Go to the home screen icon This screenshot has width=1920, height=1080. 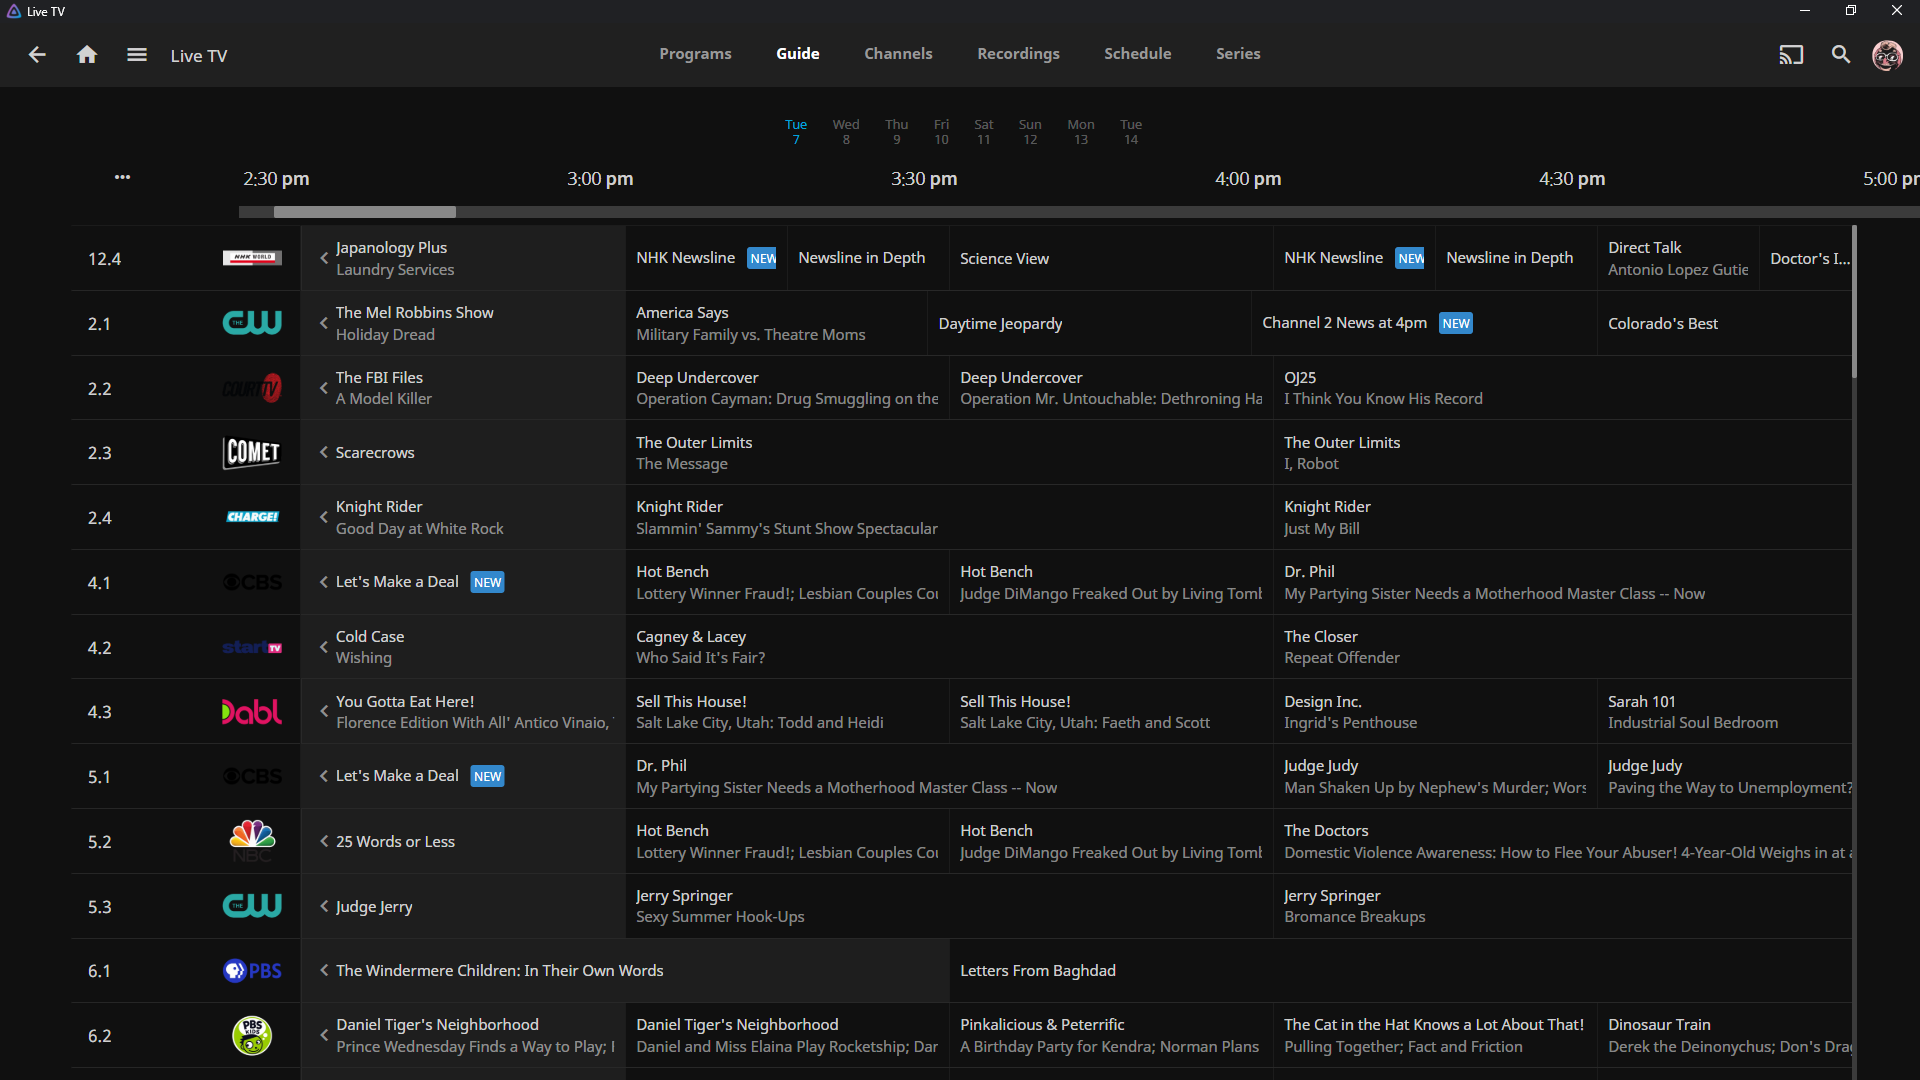tap(87, 55)
